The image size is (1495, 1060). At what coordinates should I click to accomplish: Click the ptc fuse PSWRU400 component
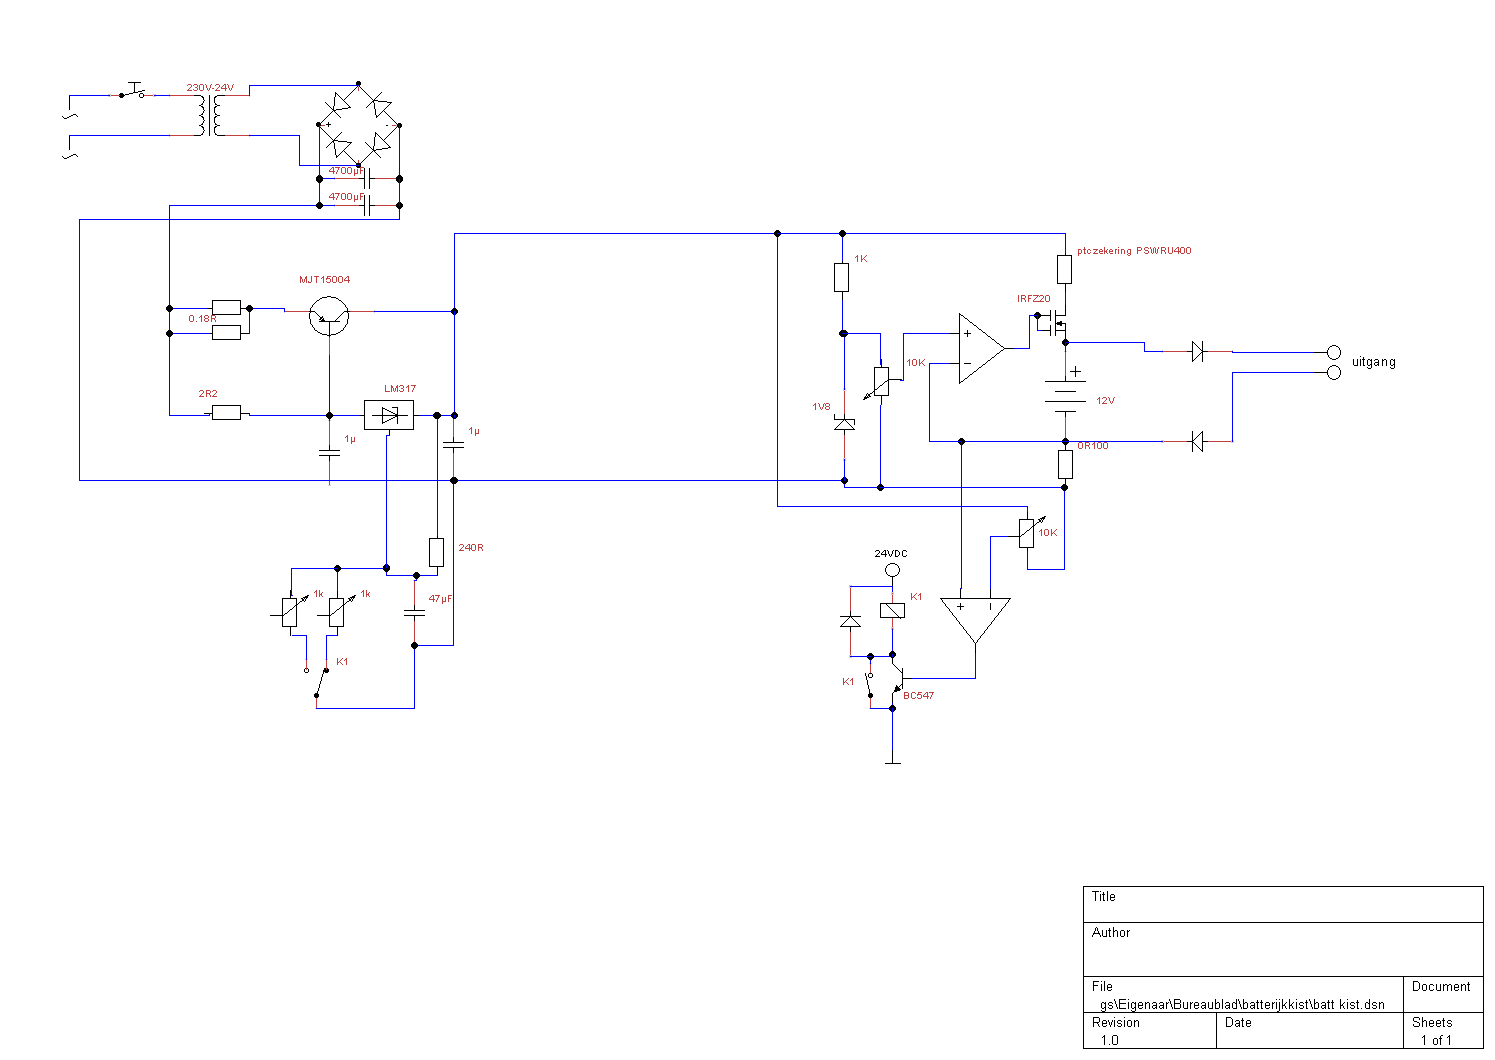1065,269
